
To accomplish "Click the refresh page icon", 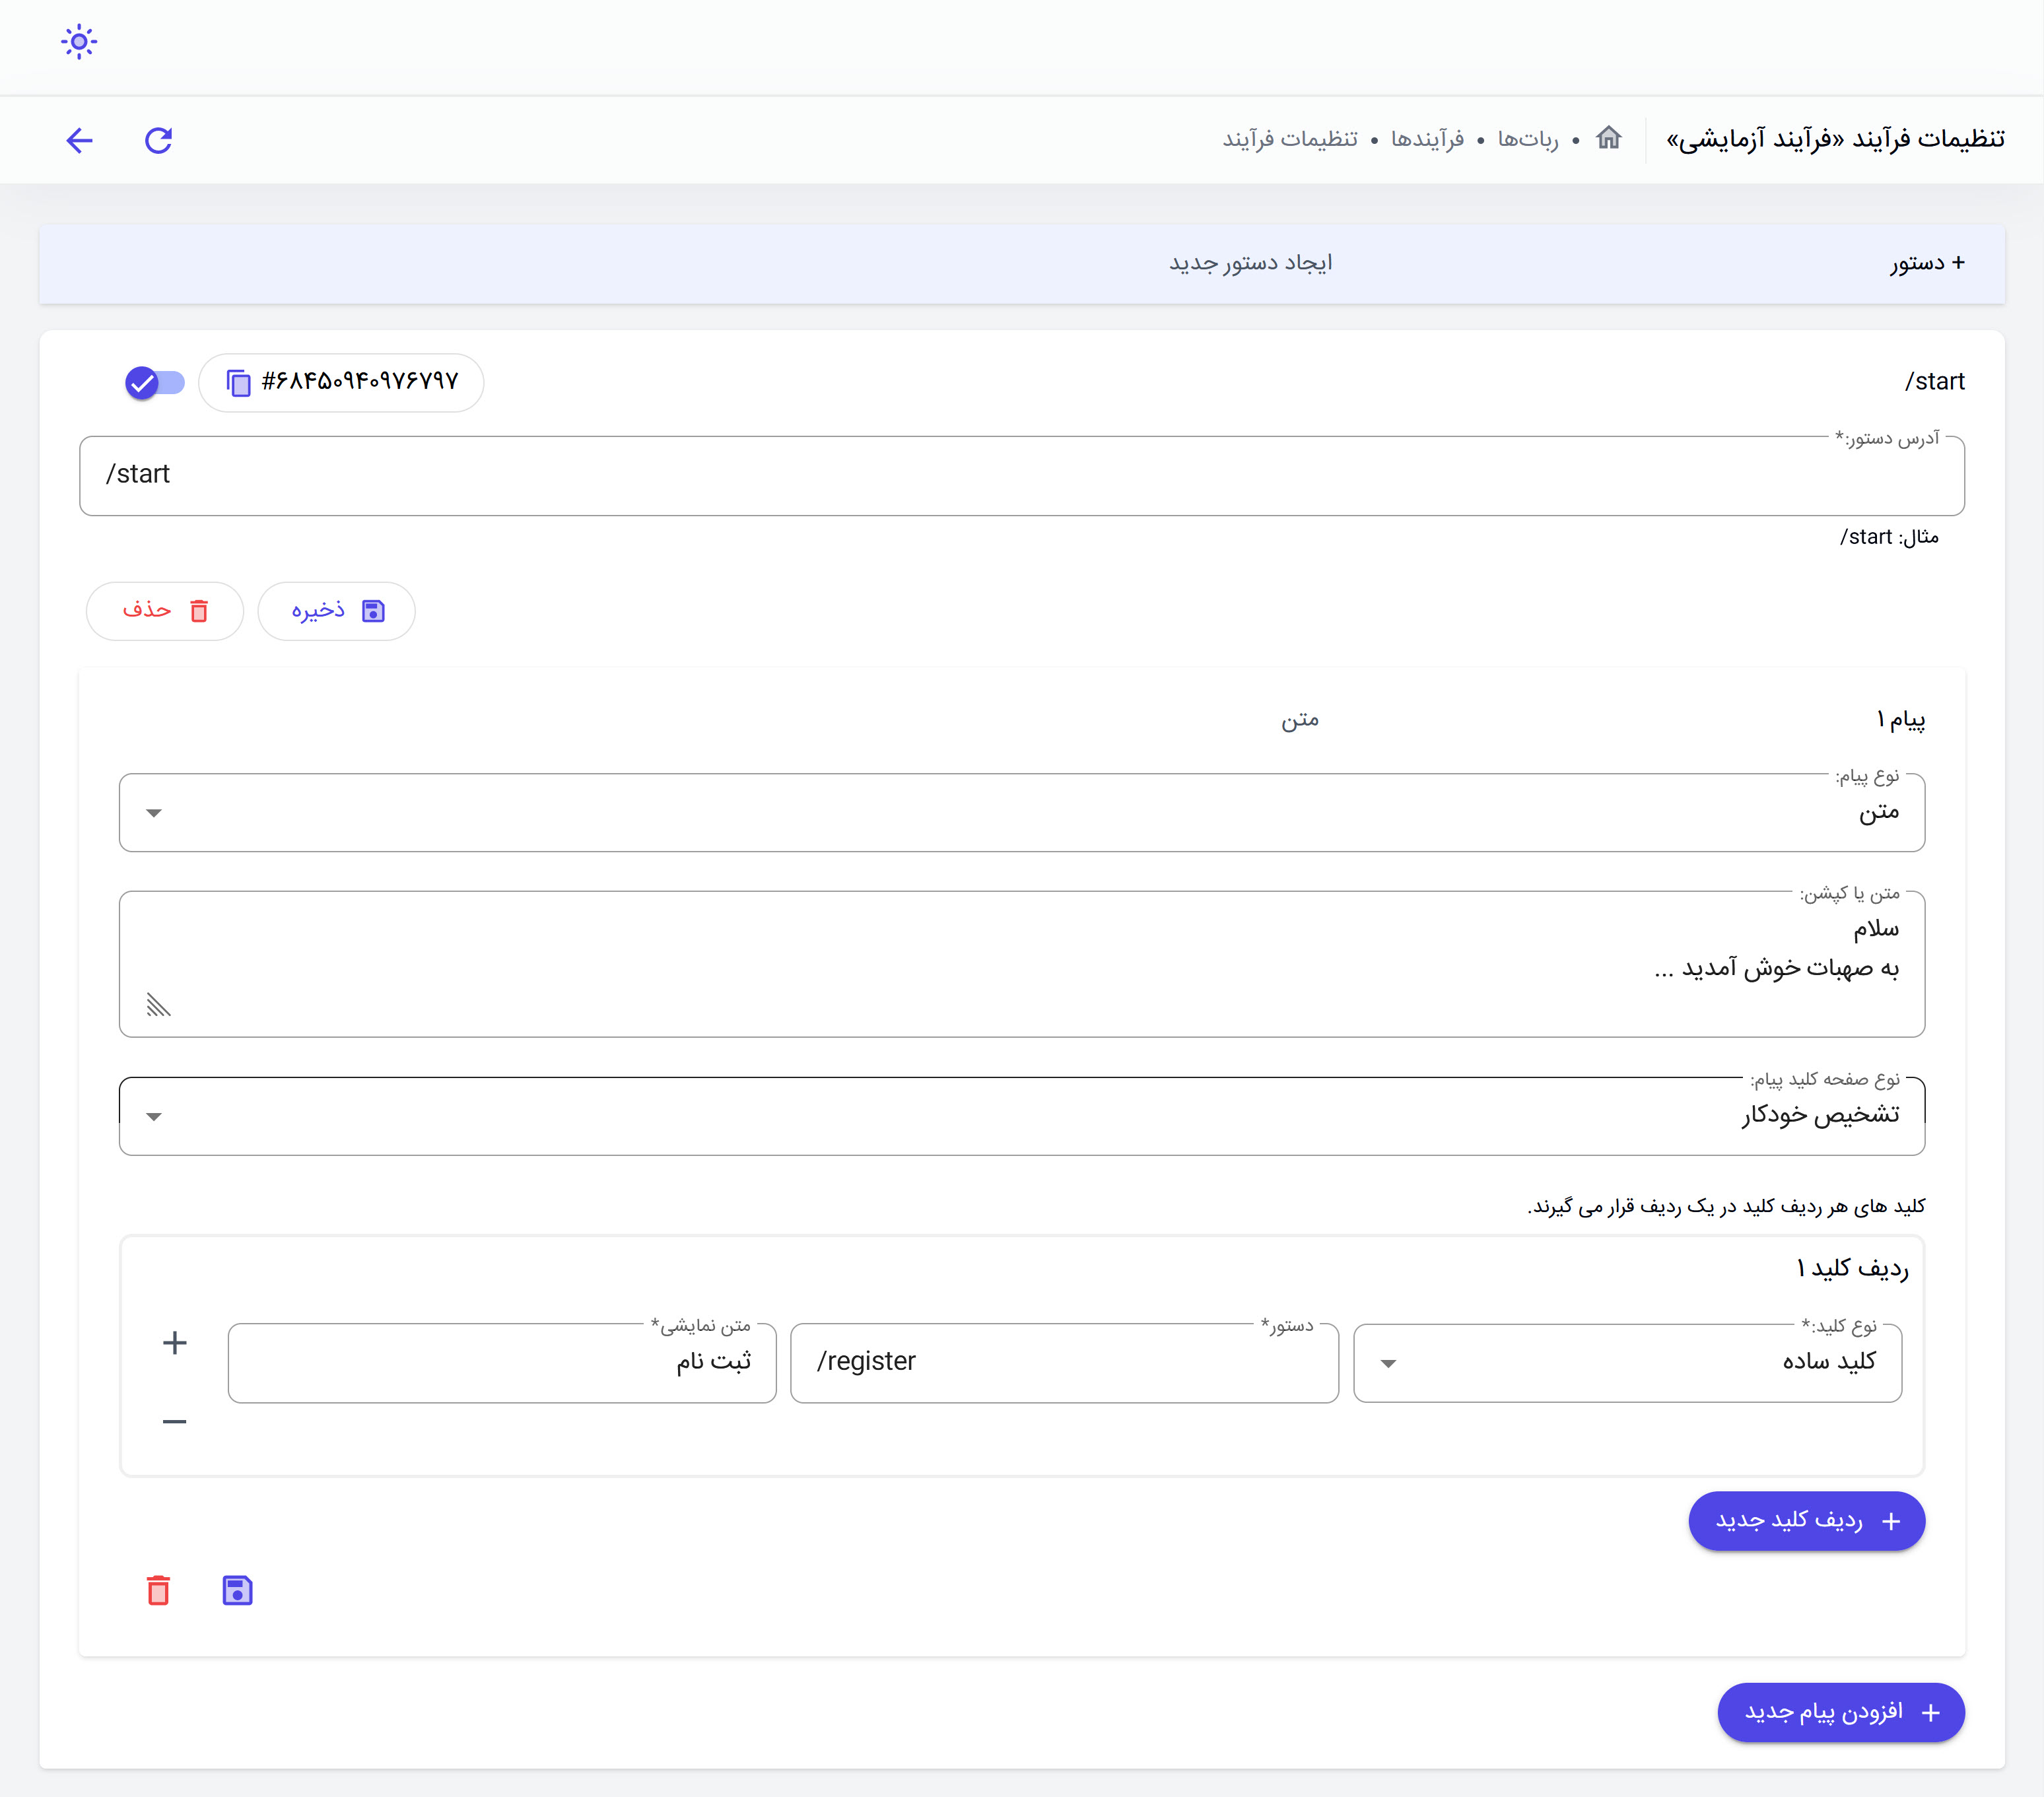I will click(x=158, y=140).
